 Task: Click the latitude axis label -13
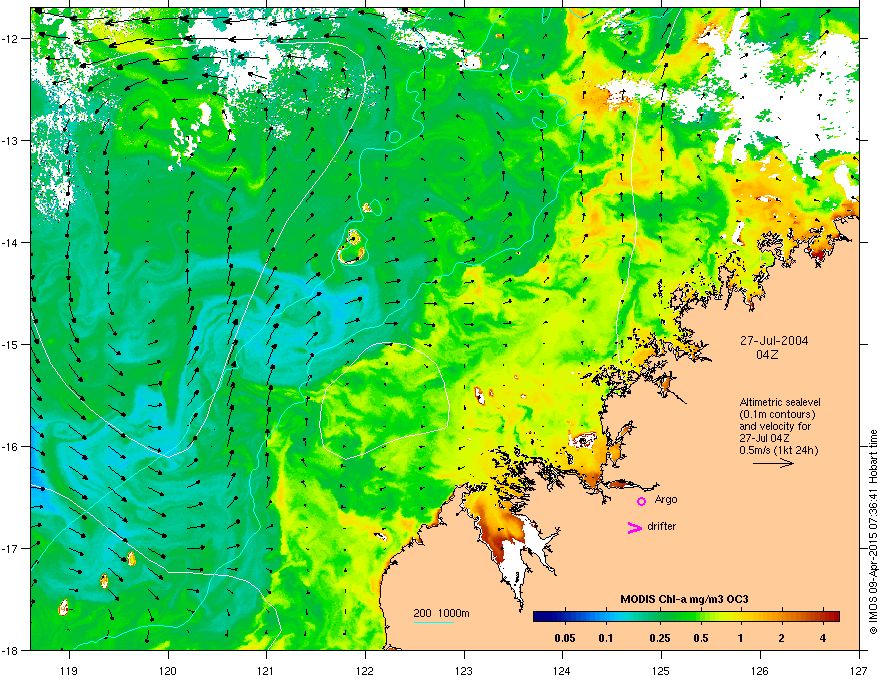(x=11, y=140)
